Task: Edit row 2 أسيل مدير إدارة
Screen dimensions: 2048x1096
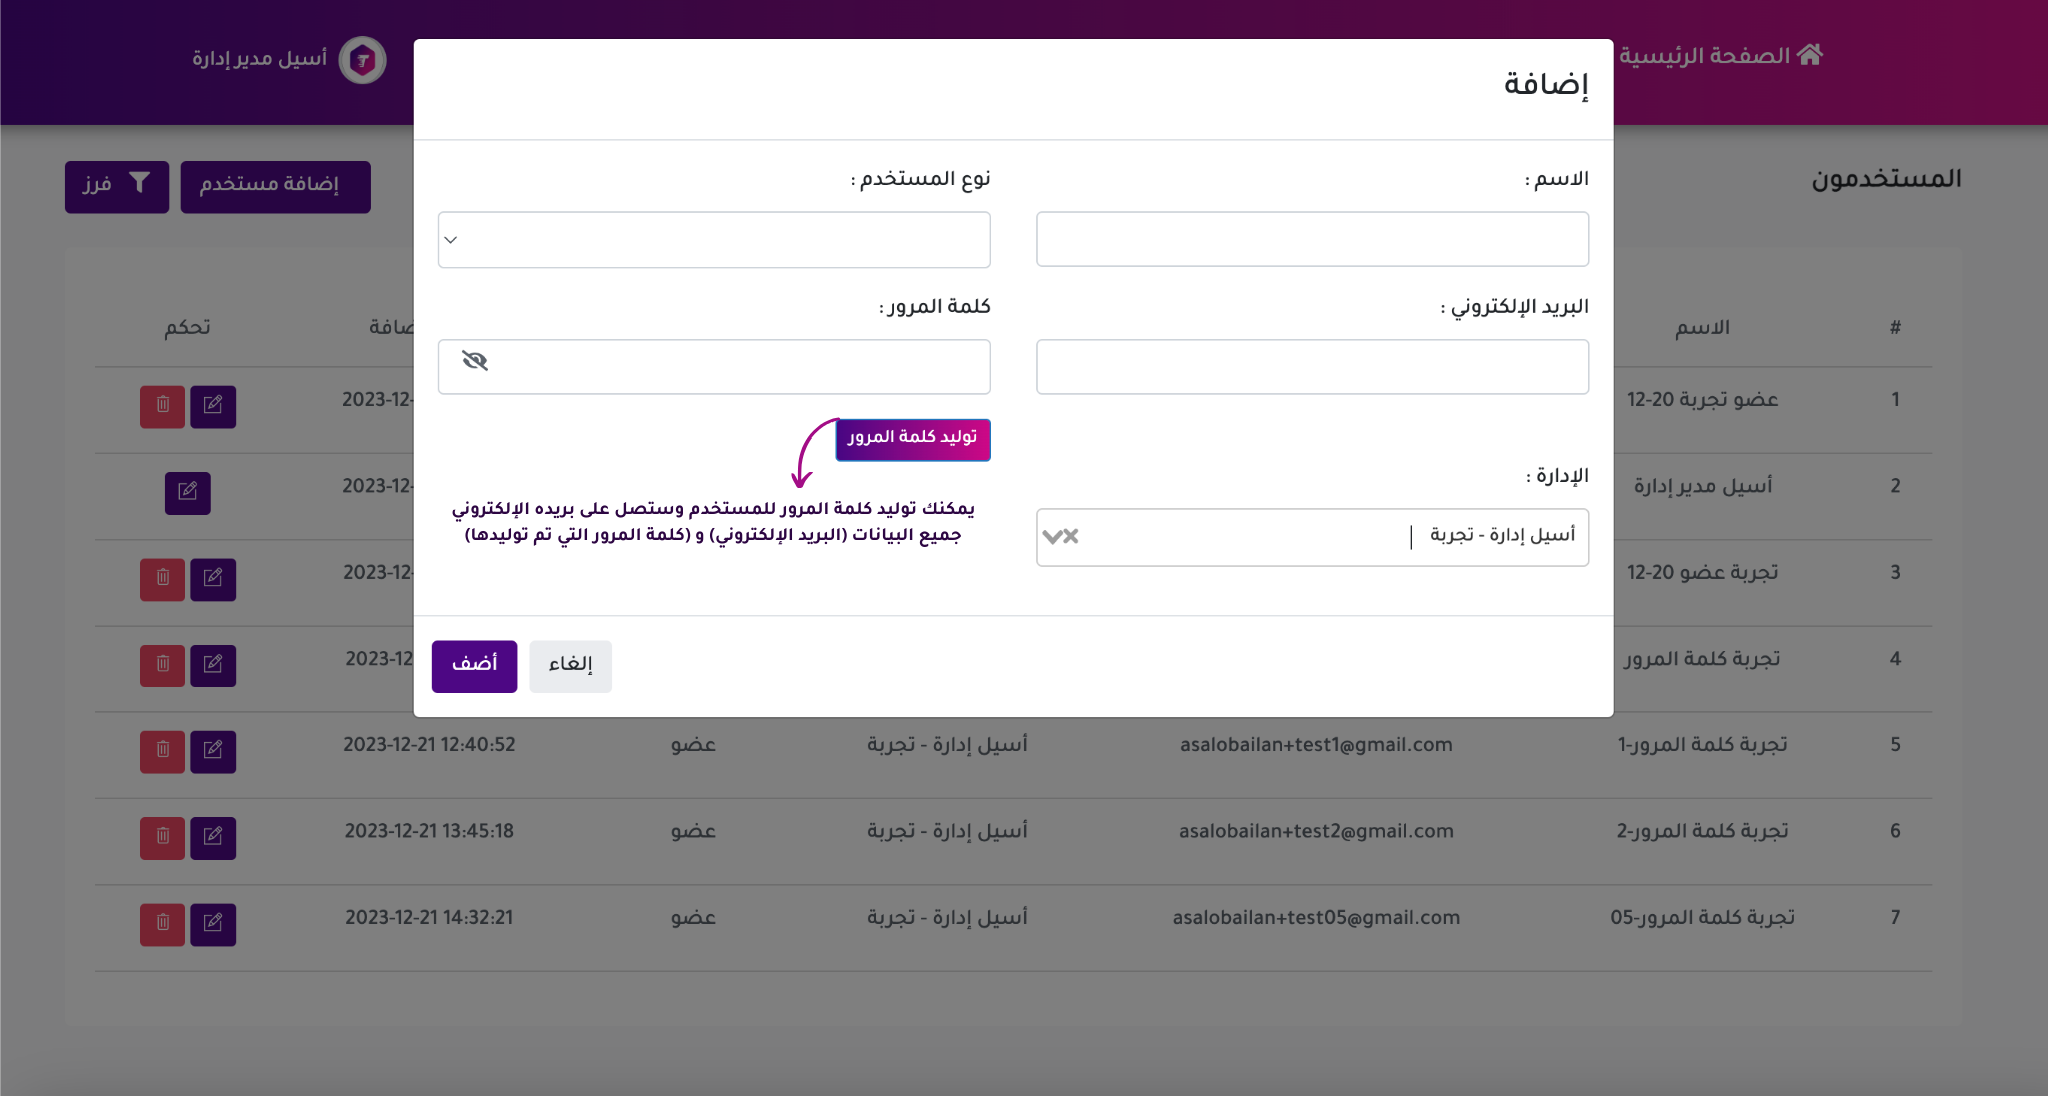Action: tap(188, 492)
